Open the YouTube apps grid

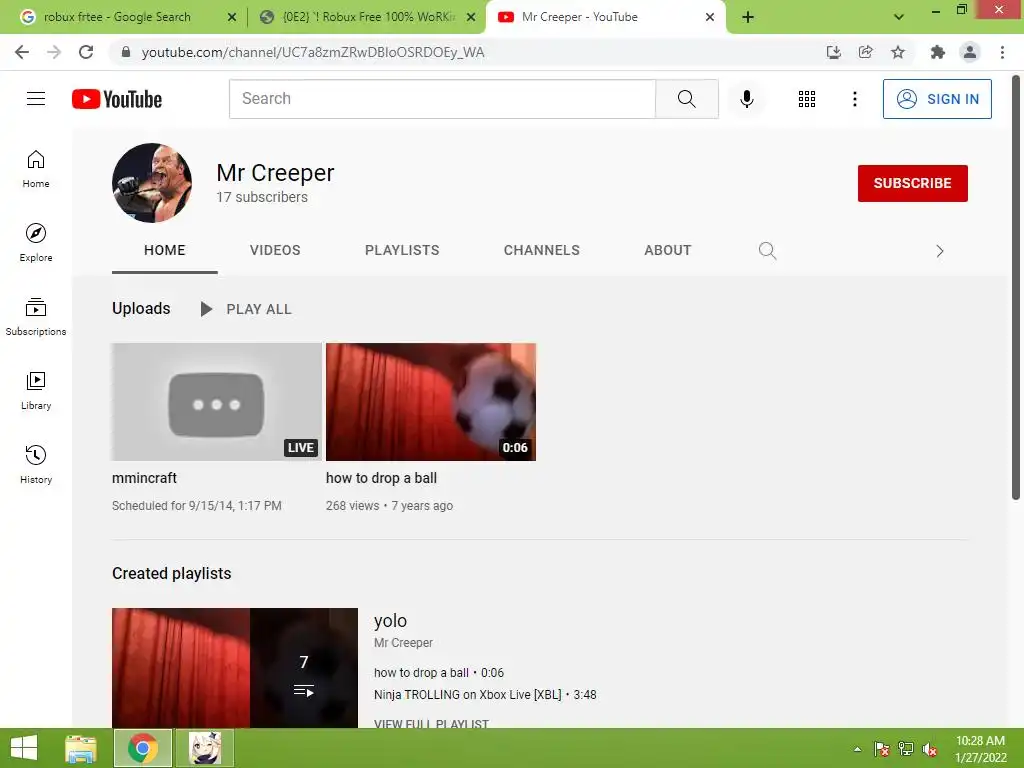807,99
